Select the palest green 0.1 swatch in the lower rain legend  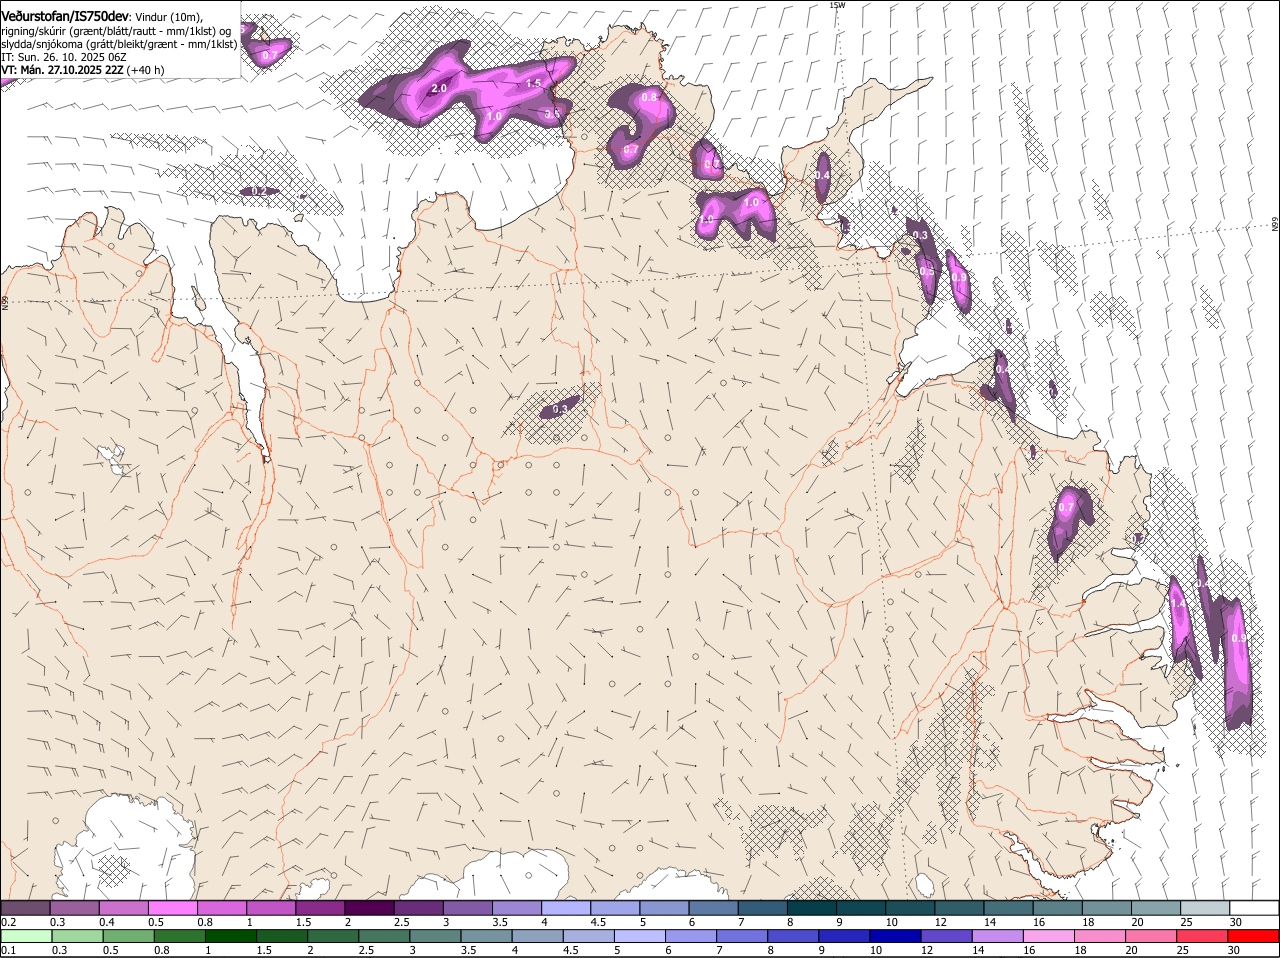26,936
